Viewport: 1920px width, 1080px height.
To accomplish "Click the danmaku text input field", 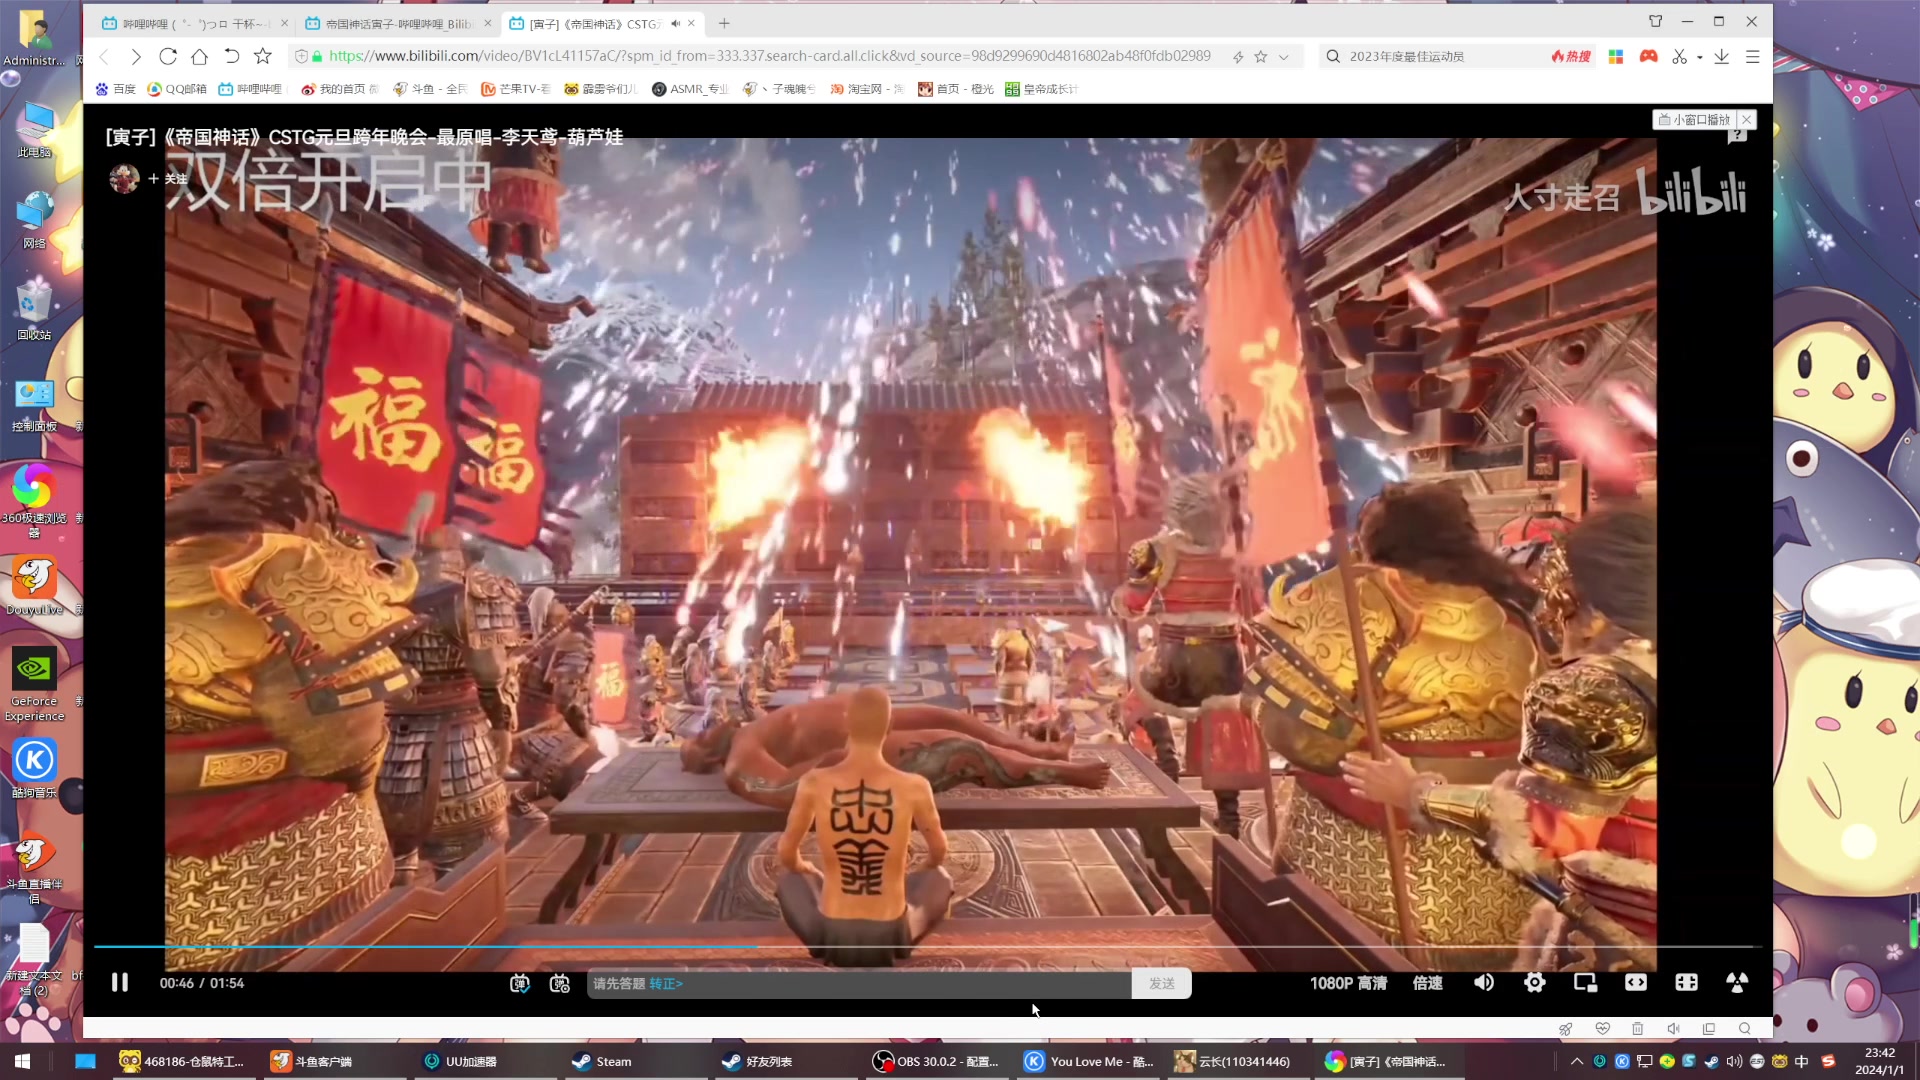I will coord(880,984).
